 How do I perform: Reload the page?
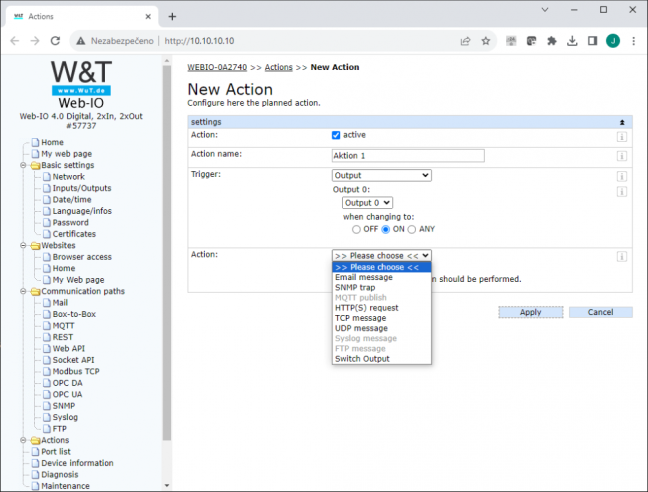coord(55,41)
